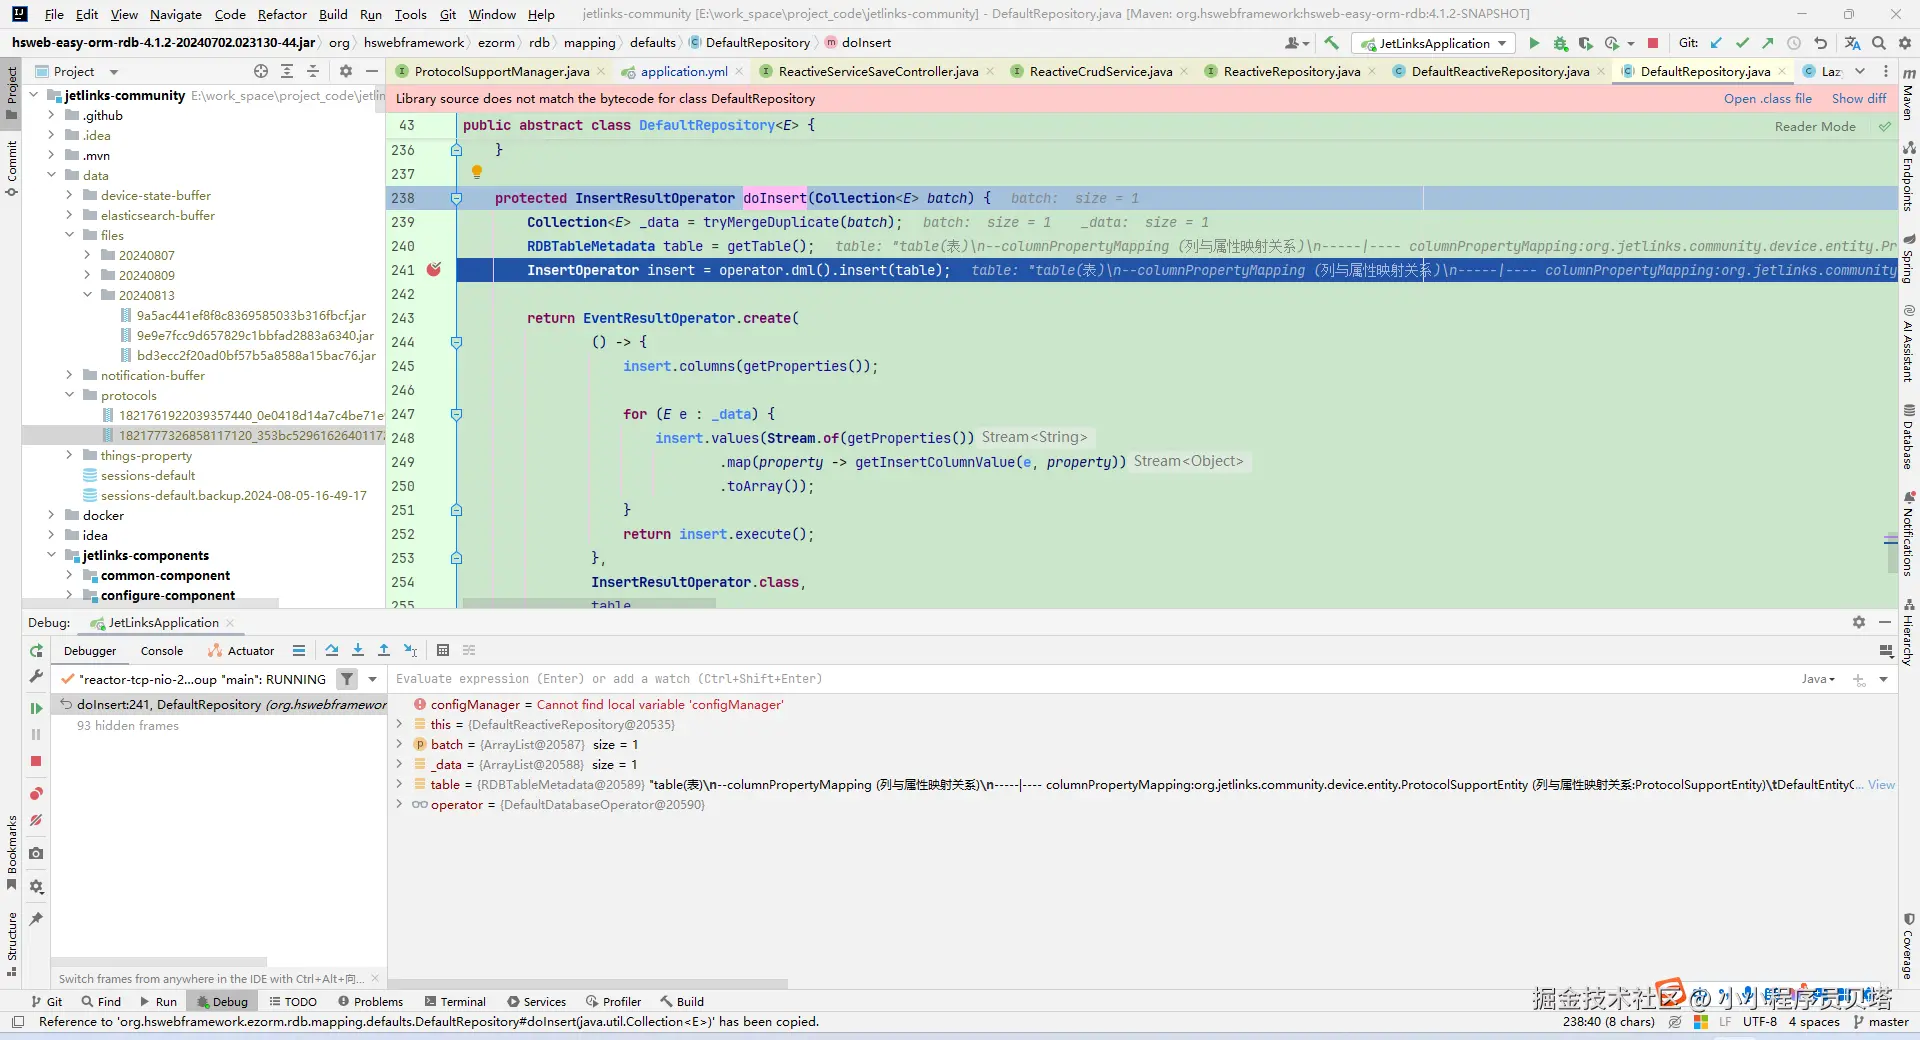Rerun JetLinksApplication debug session
Screen dimensions: 1920x1040
tap(36, 650)
